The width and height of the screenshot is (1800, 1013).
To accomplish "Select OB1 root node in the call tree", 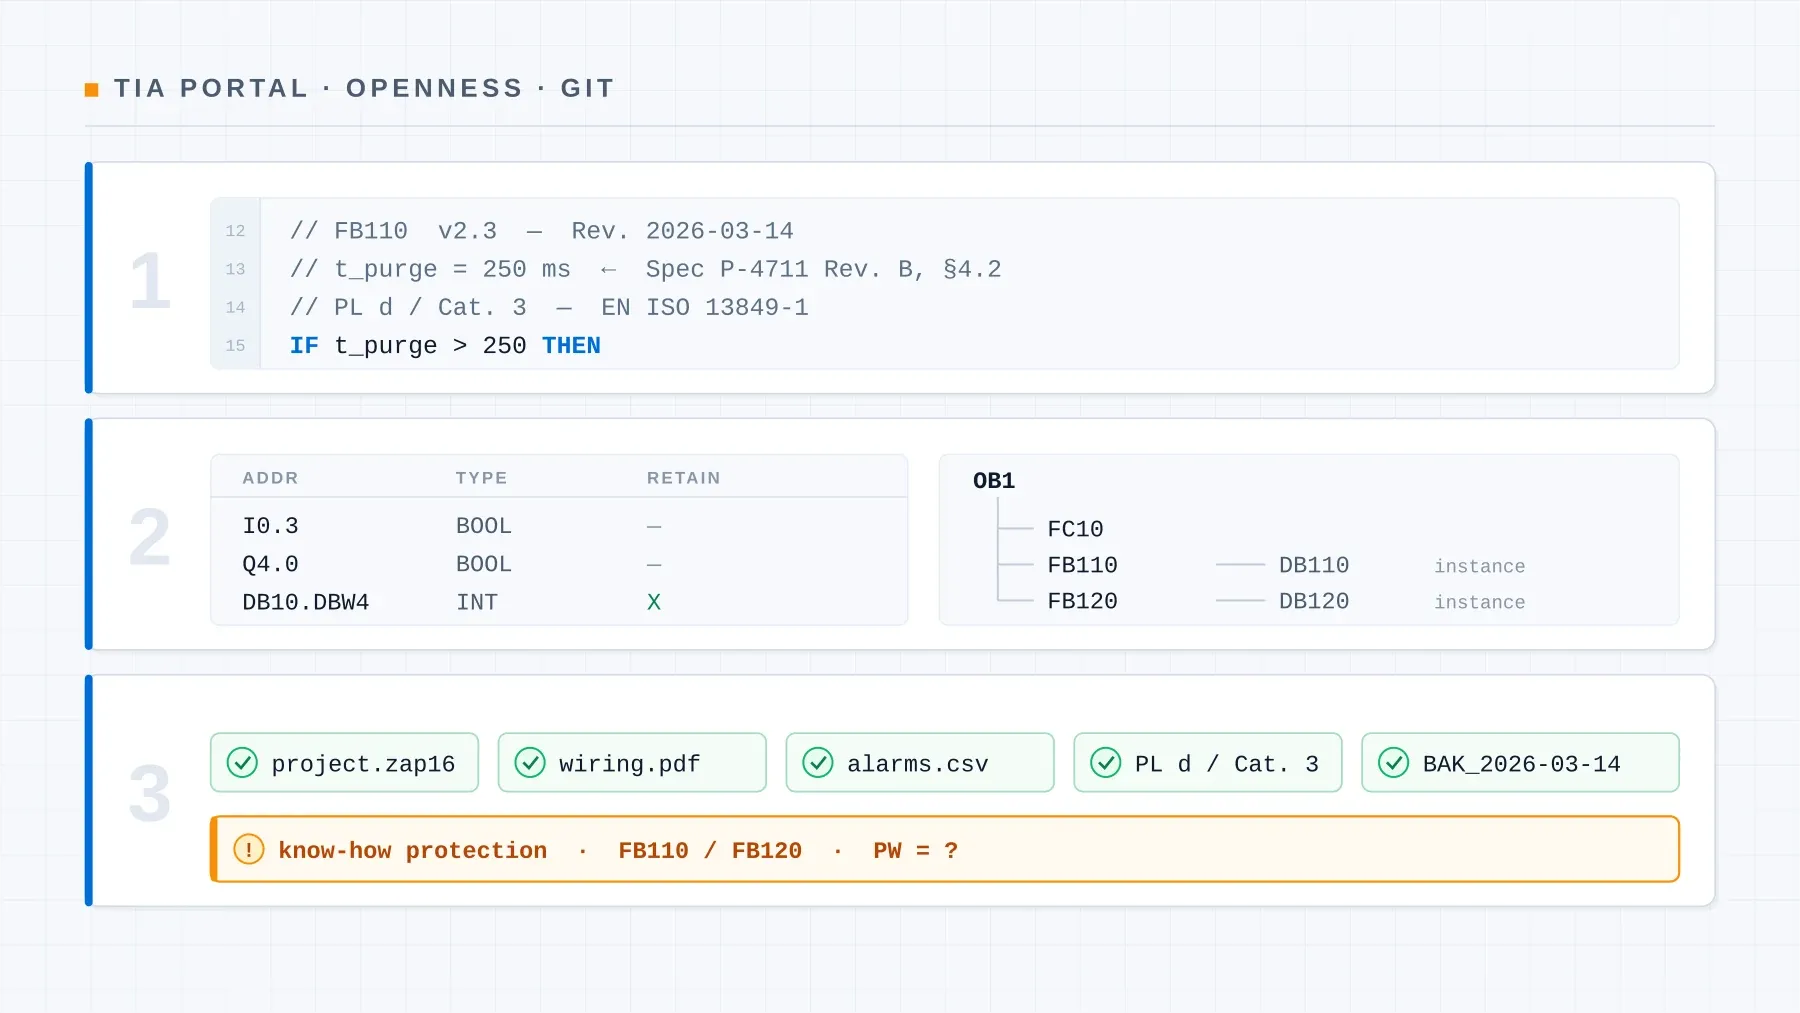I will [x=994, y=481].
